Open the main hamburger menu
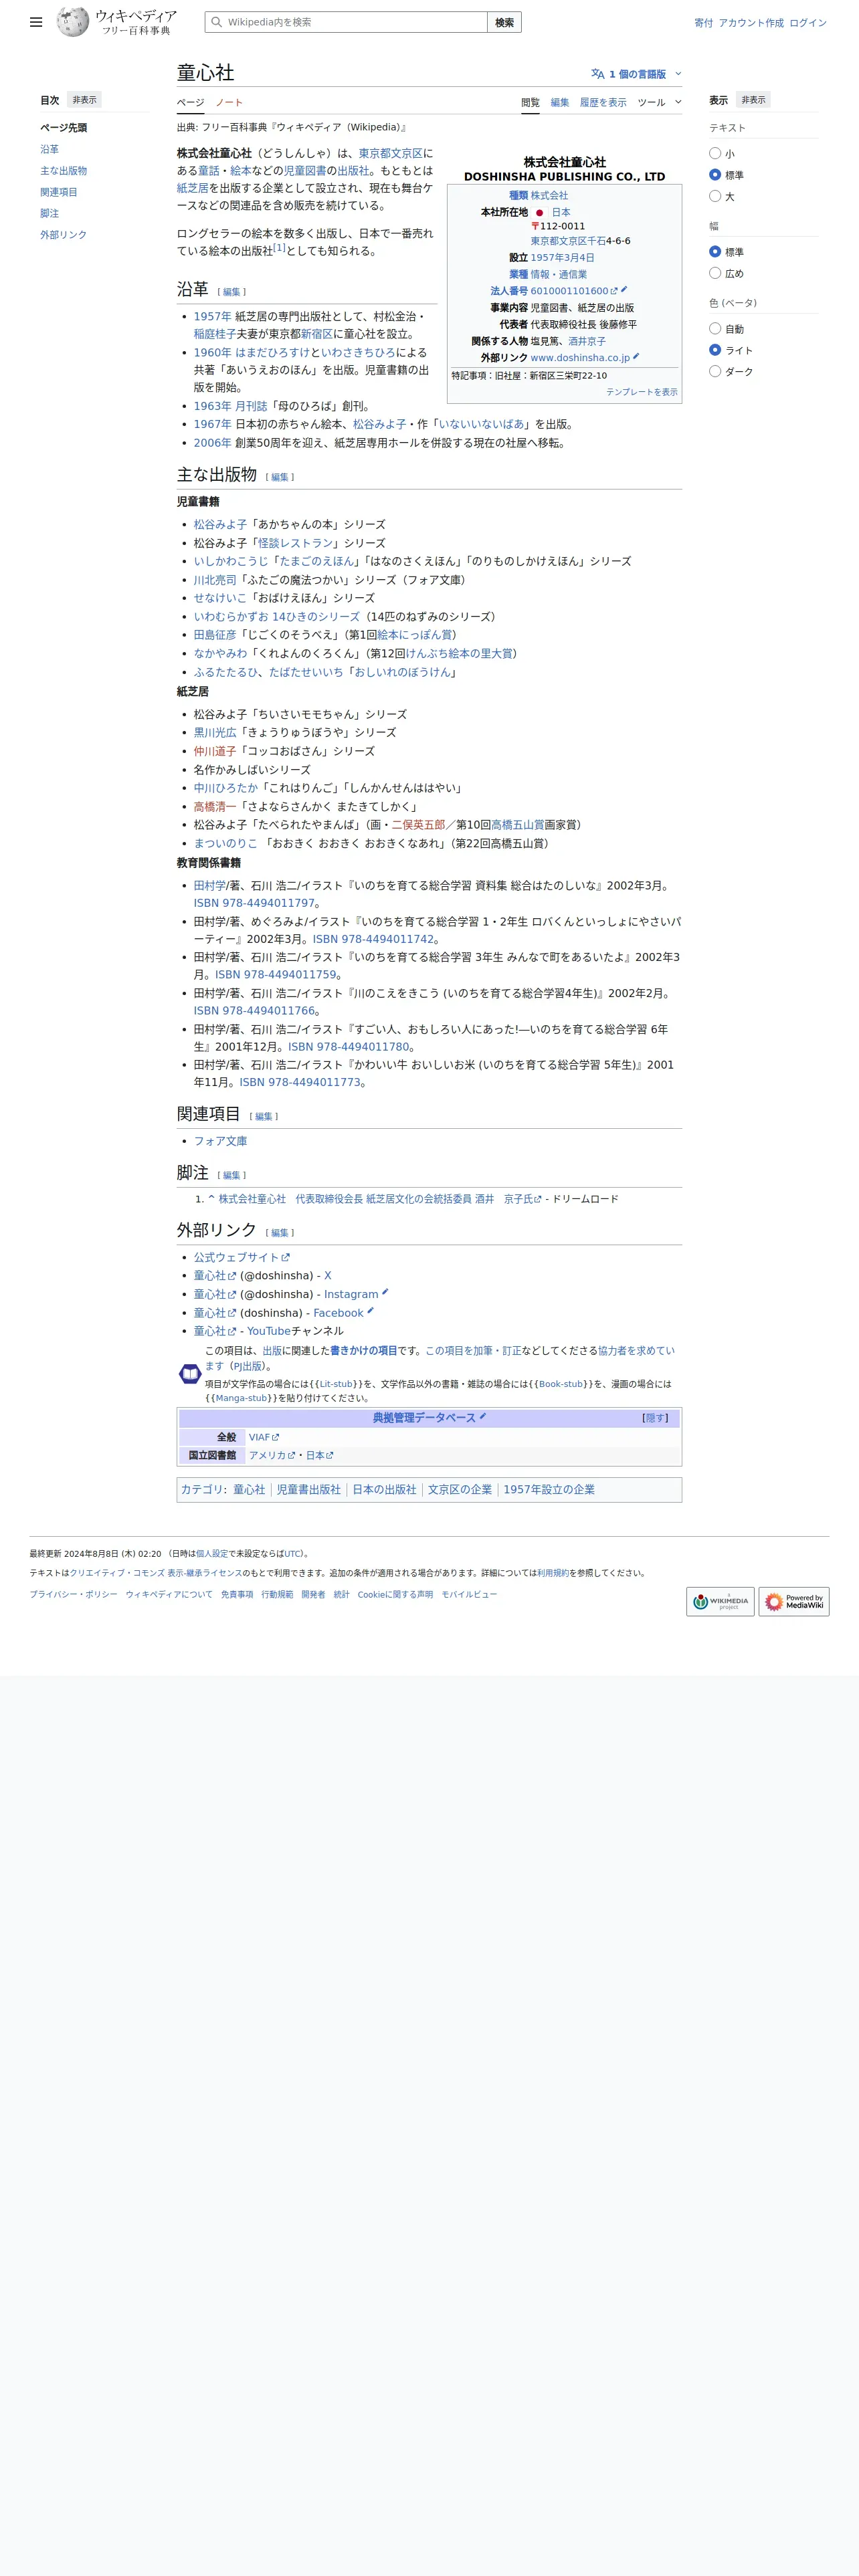The image size is (859, 2576). pyautogui.click(x=36, y=22)
